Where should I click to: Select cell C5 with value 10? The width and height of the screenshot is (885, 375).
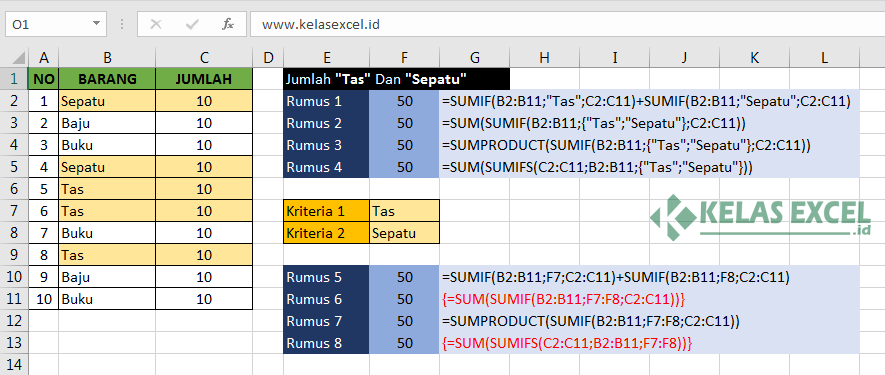[204, 167]
